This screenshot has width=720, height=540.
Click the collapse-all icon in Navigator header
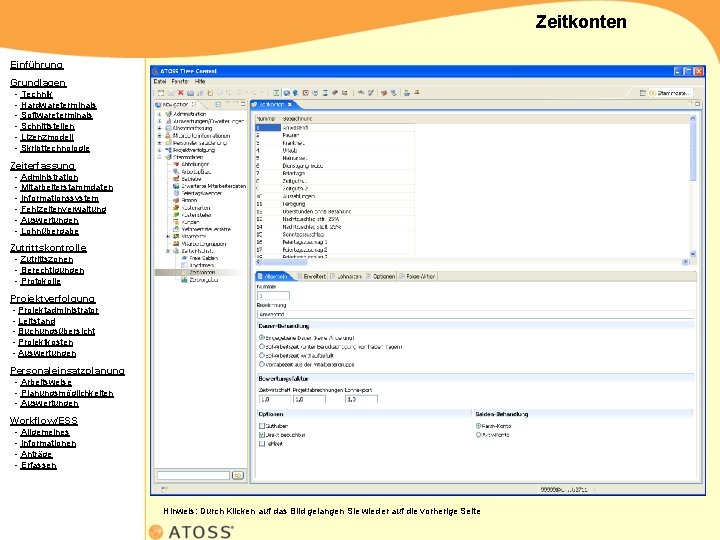218,105
